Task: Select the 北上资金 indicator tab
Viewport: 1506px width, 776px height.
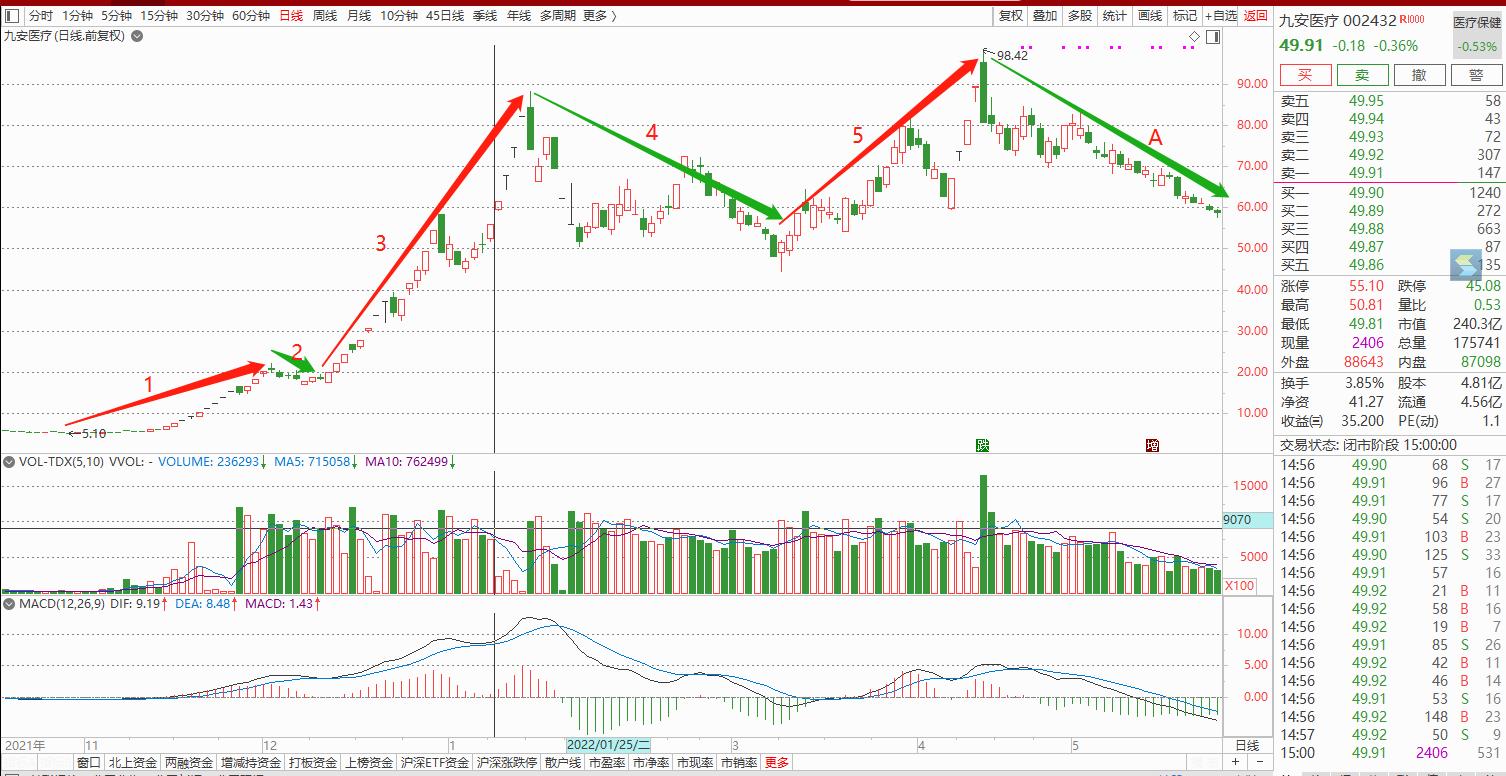Action: tap(133, 762)
